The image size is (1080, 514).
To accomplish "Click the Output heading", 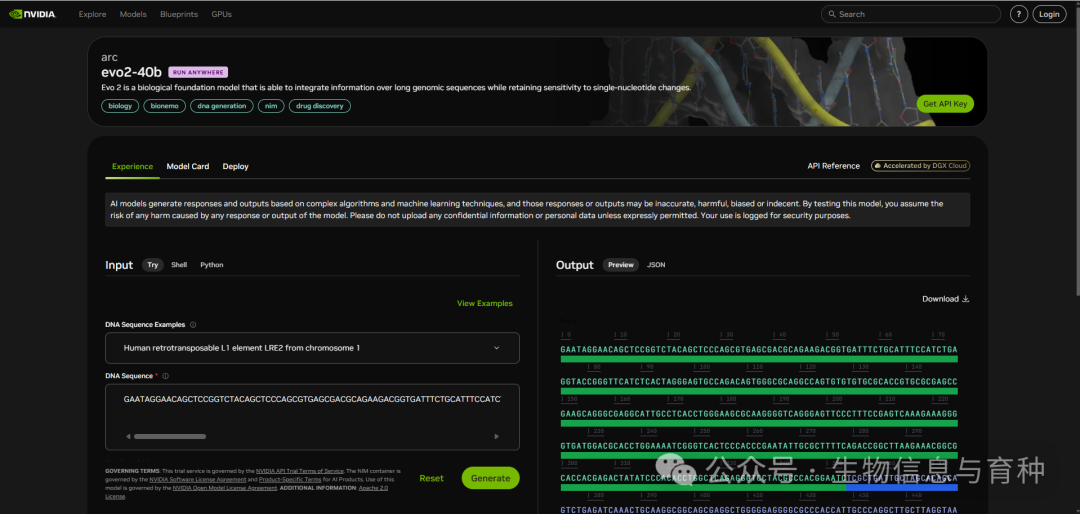I will point(574,265).
